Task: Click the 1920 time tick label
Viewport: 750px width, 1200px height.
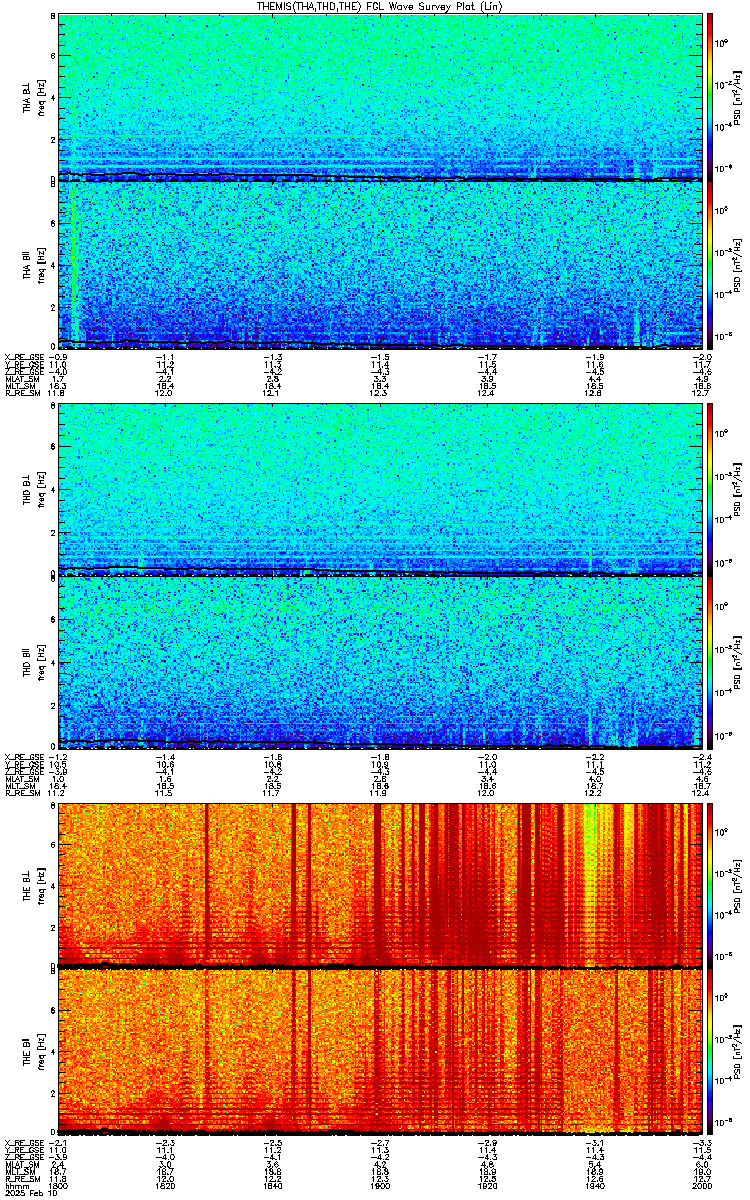Action: (486, 1186)
